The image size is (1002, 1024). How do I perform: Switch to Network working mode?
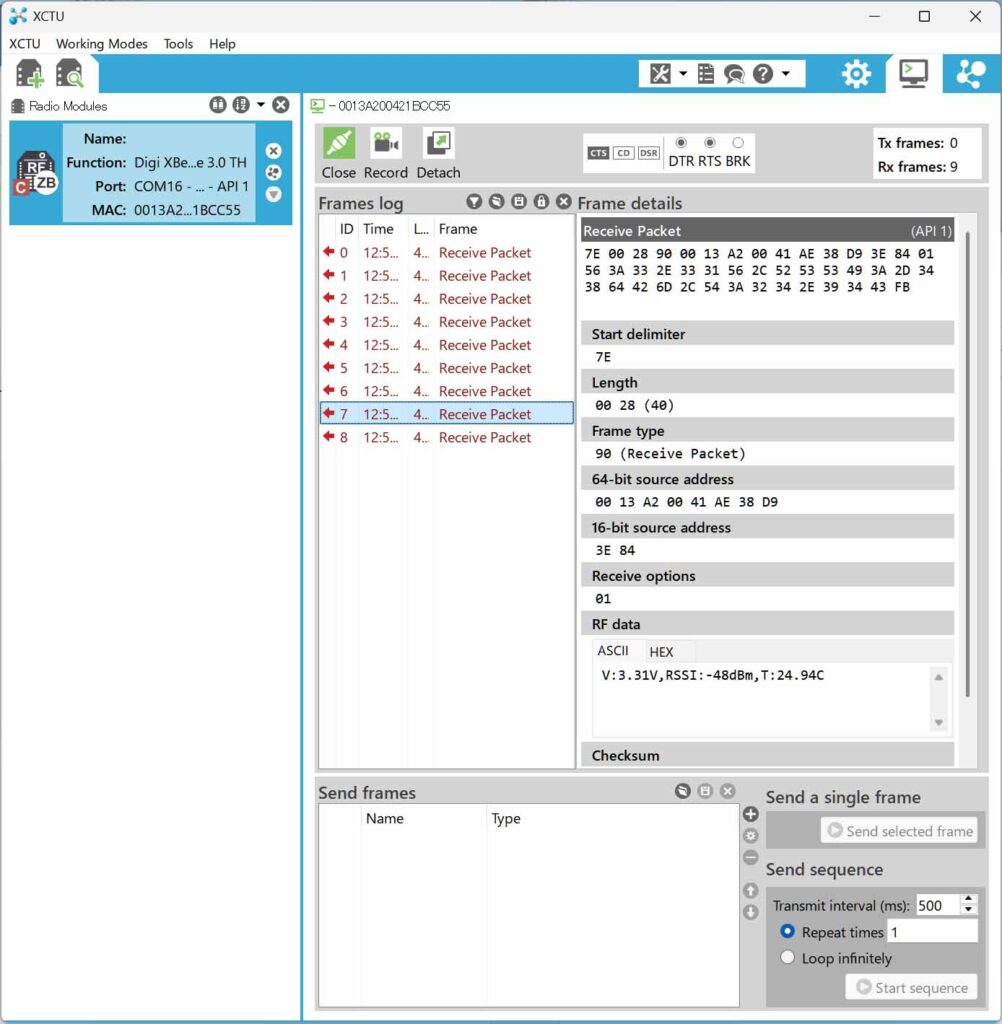971,74
